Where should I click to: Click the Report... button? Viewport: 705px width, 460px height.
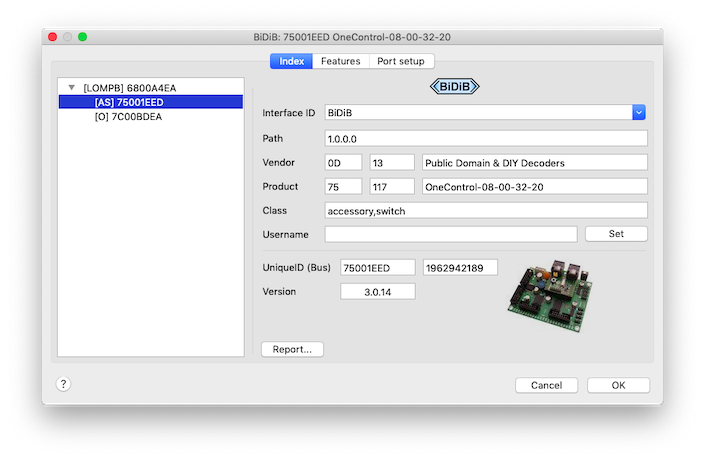293,349
